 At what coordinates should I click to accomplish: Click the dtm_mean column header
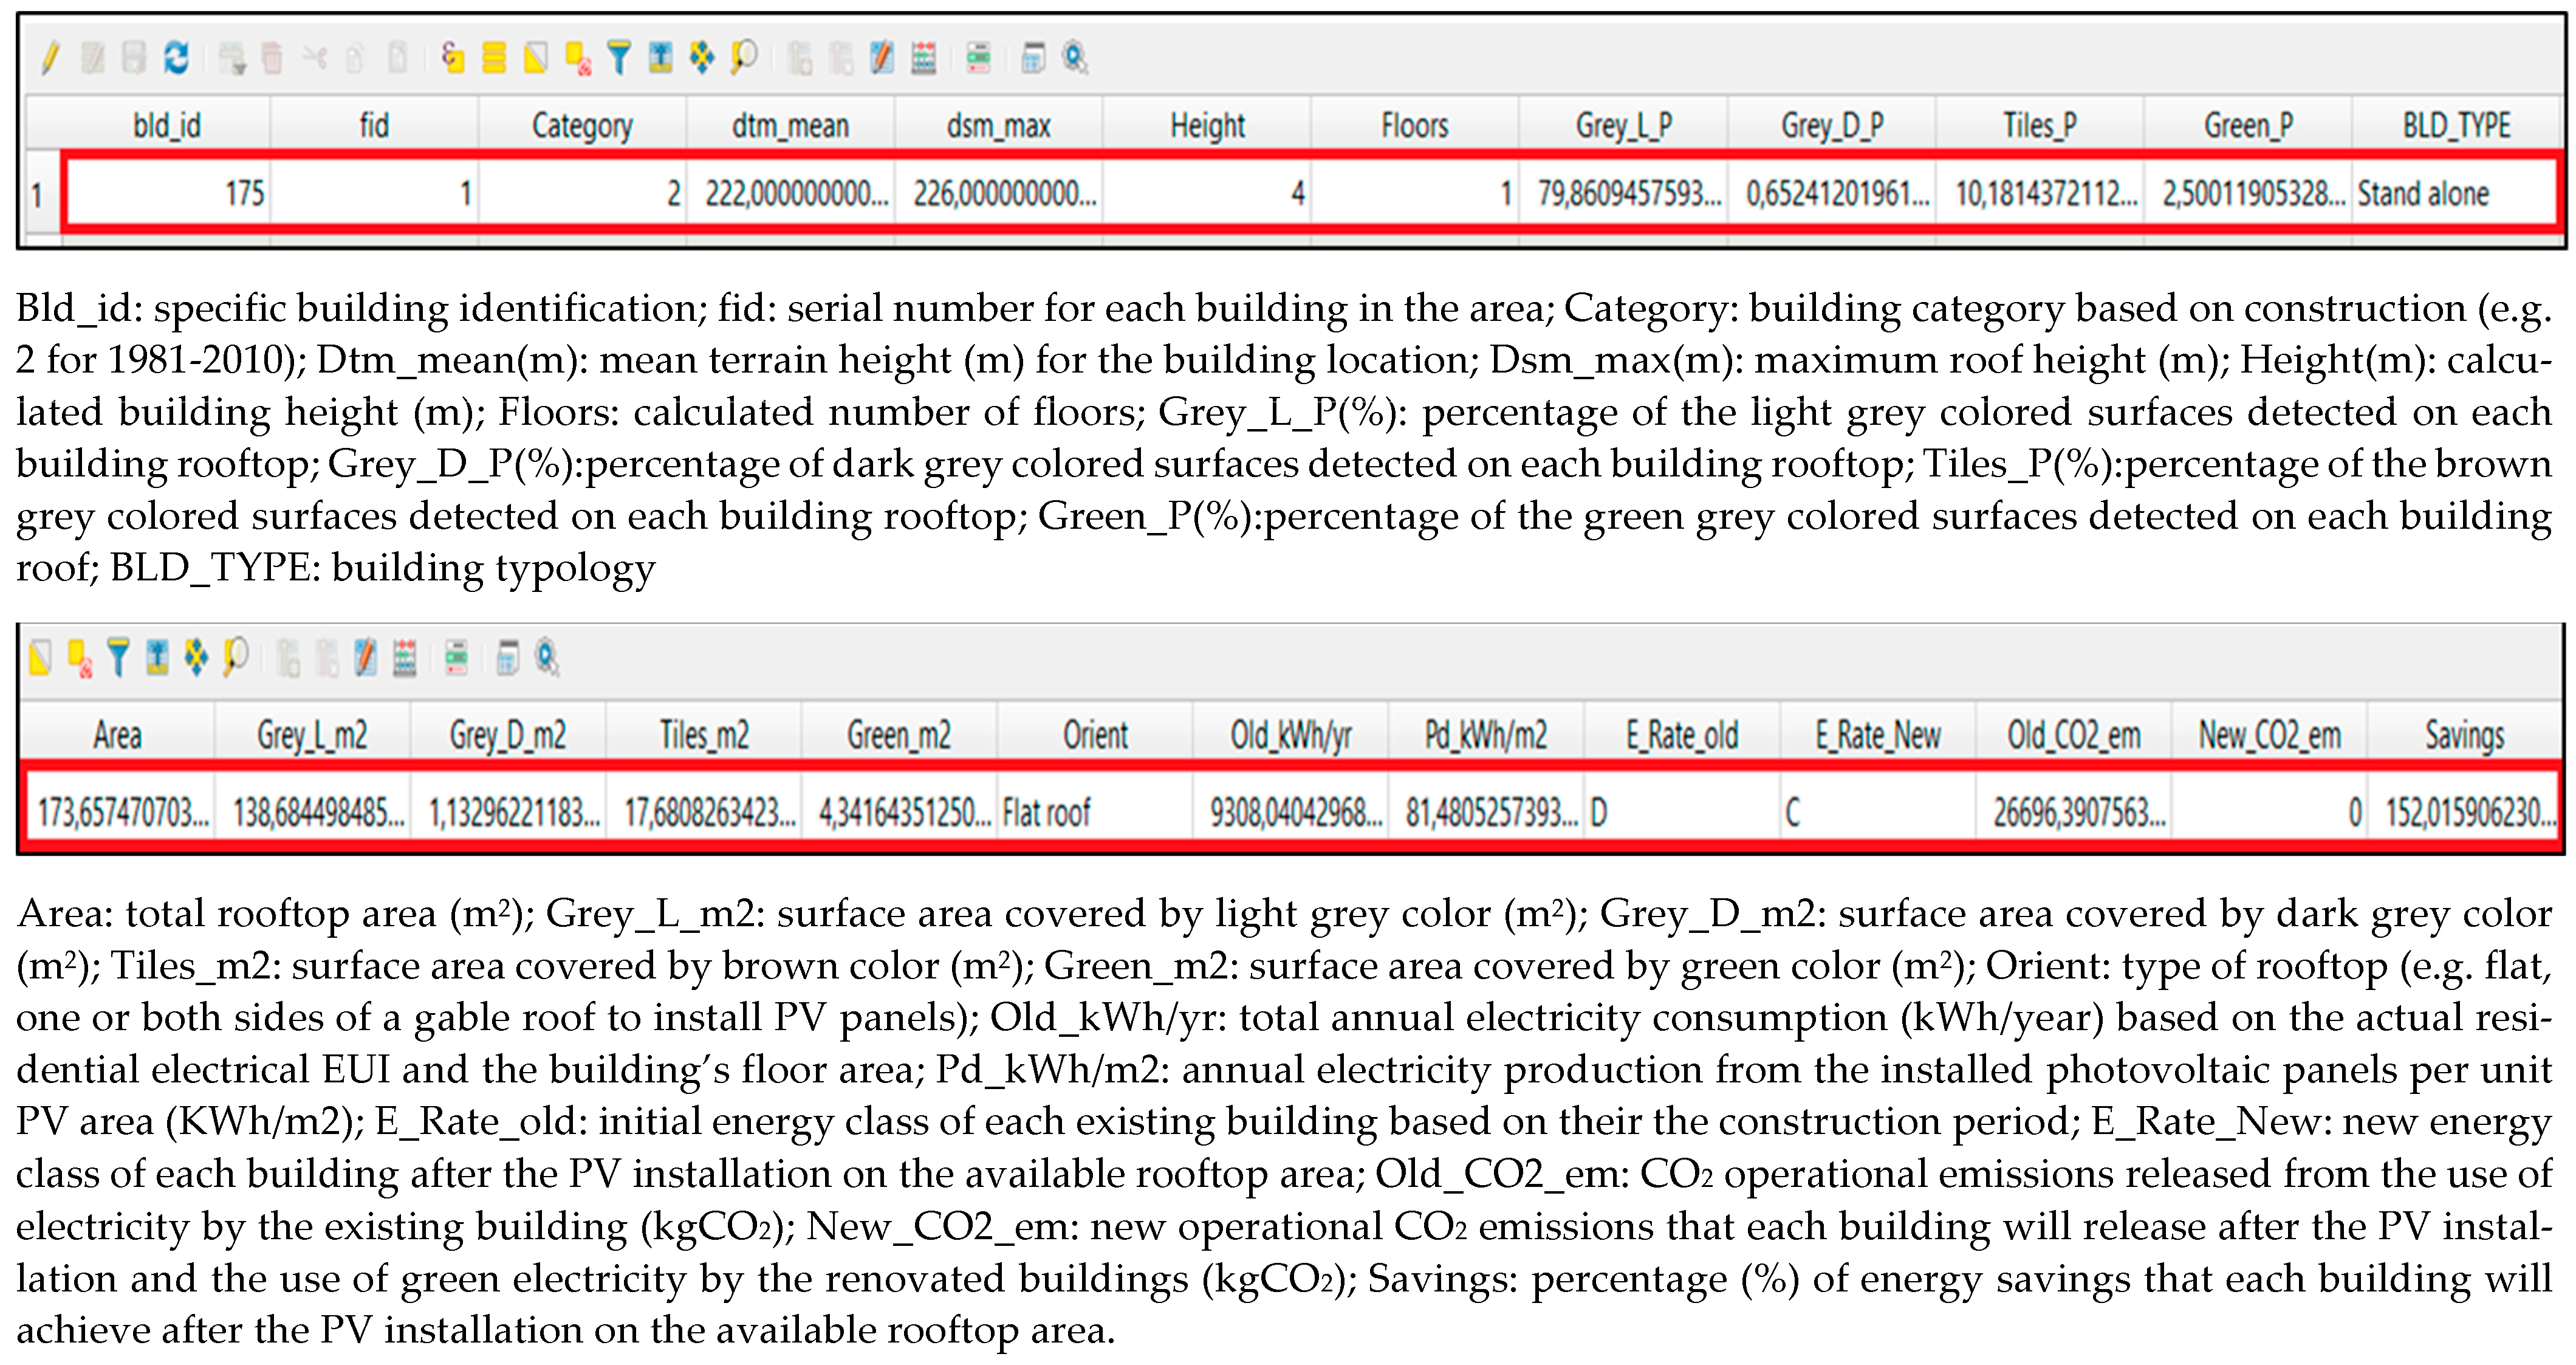[790, 125]
